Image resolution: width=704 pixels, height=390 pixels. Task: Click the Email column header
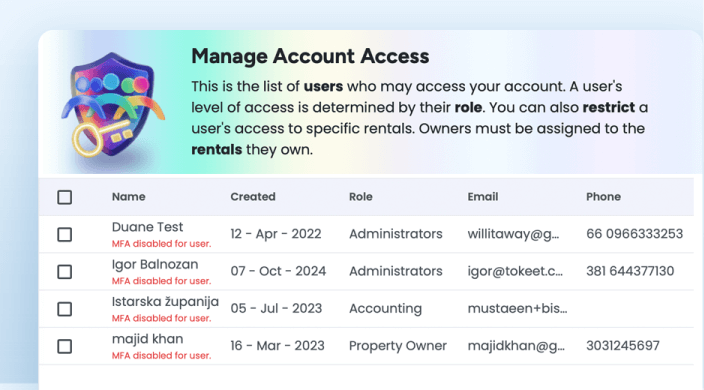(483, 197)
